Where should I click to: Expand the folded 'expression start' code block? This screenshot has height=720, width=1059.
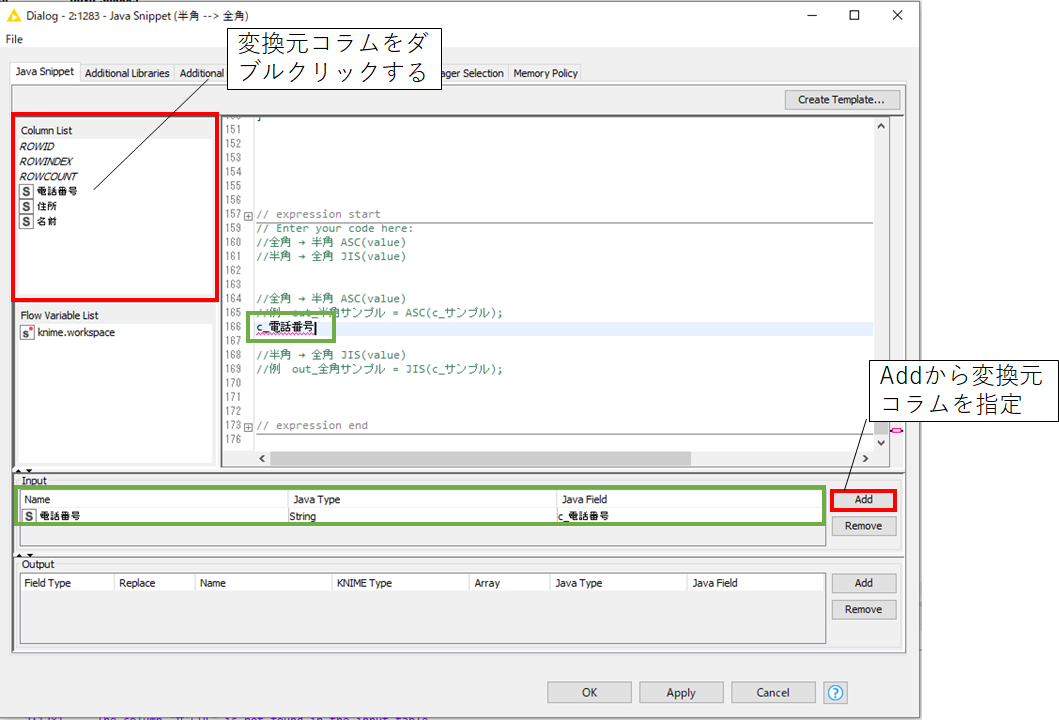(x=249, y=216)
